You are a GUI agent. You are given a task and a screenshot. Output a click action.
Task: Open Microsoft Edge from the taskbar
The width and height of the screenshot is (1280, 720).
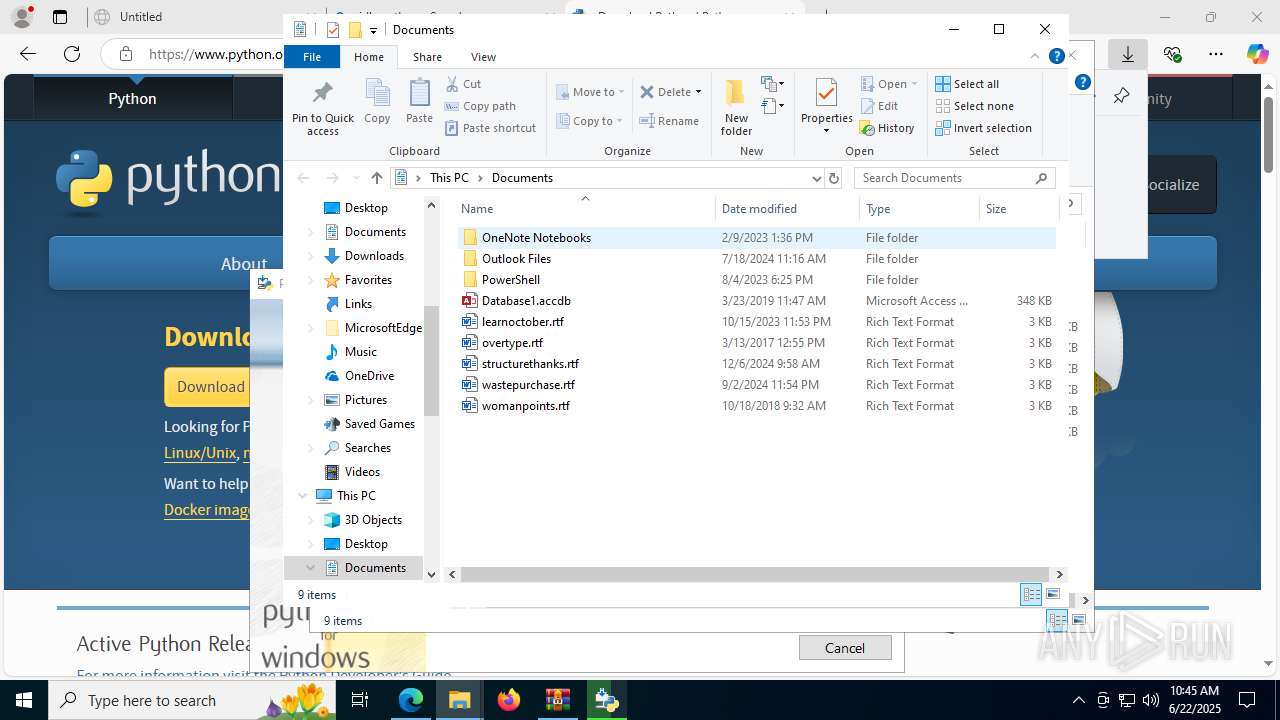pyautogui.click(x=411, y=700)
